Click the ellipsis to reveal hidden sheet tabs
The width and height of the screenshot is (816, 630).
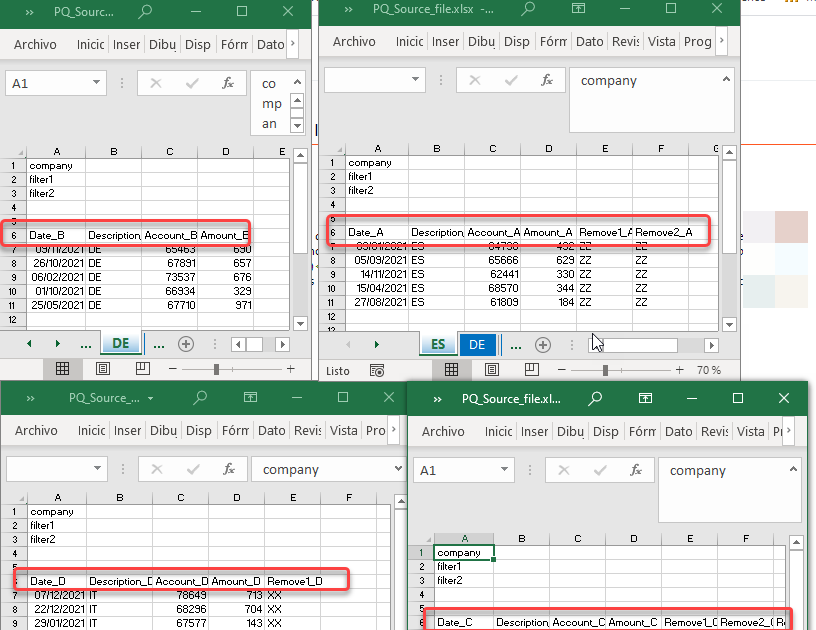[x=515, y=343]
